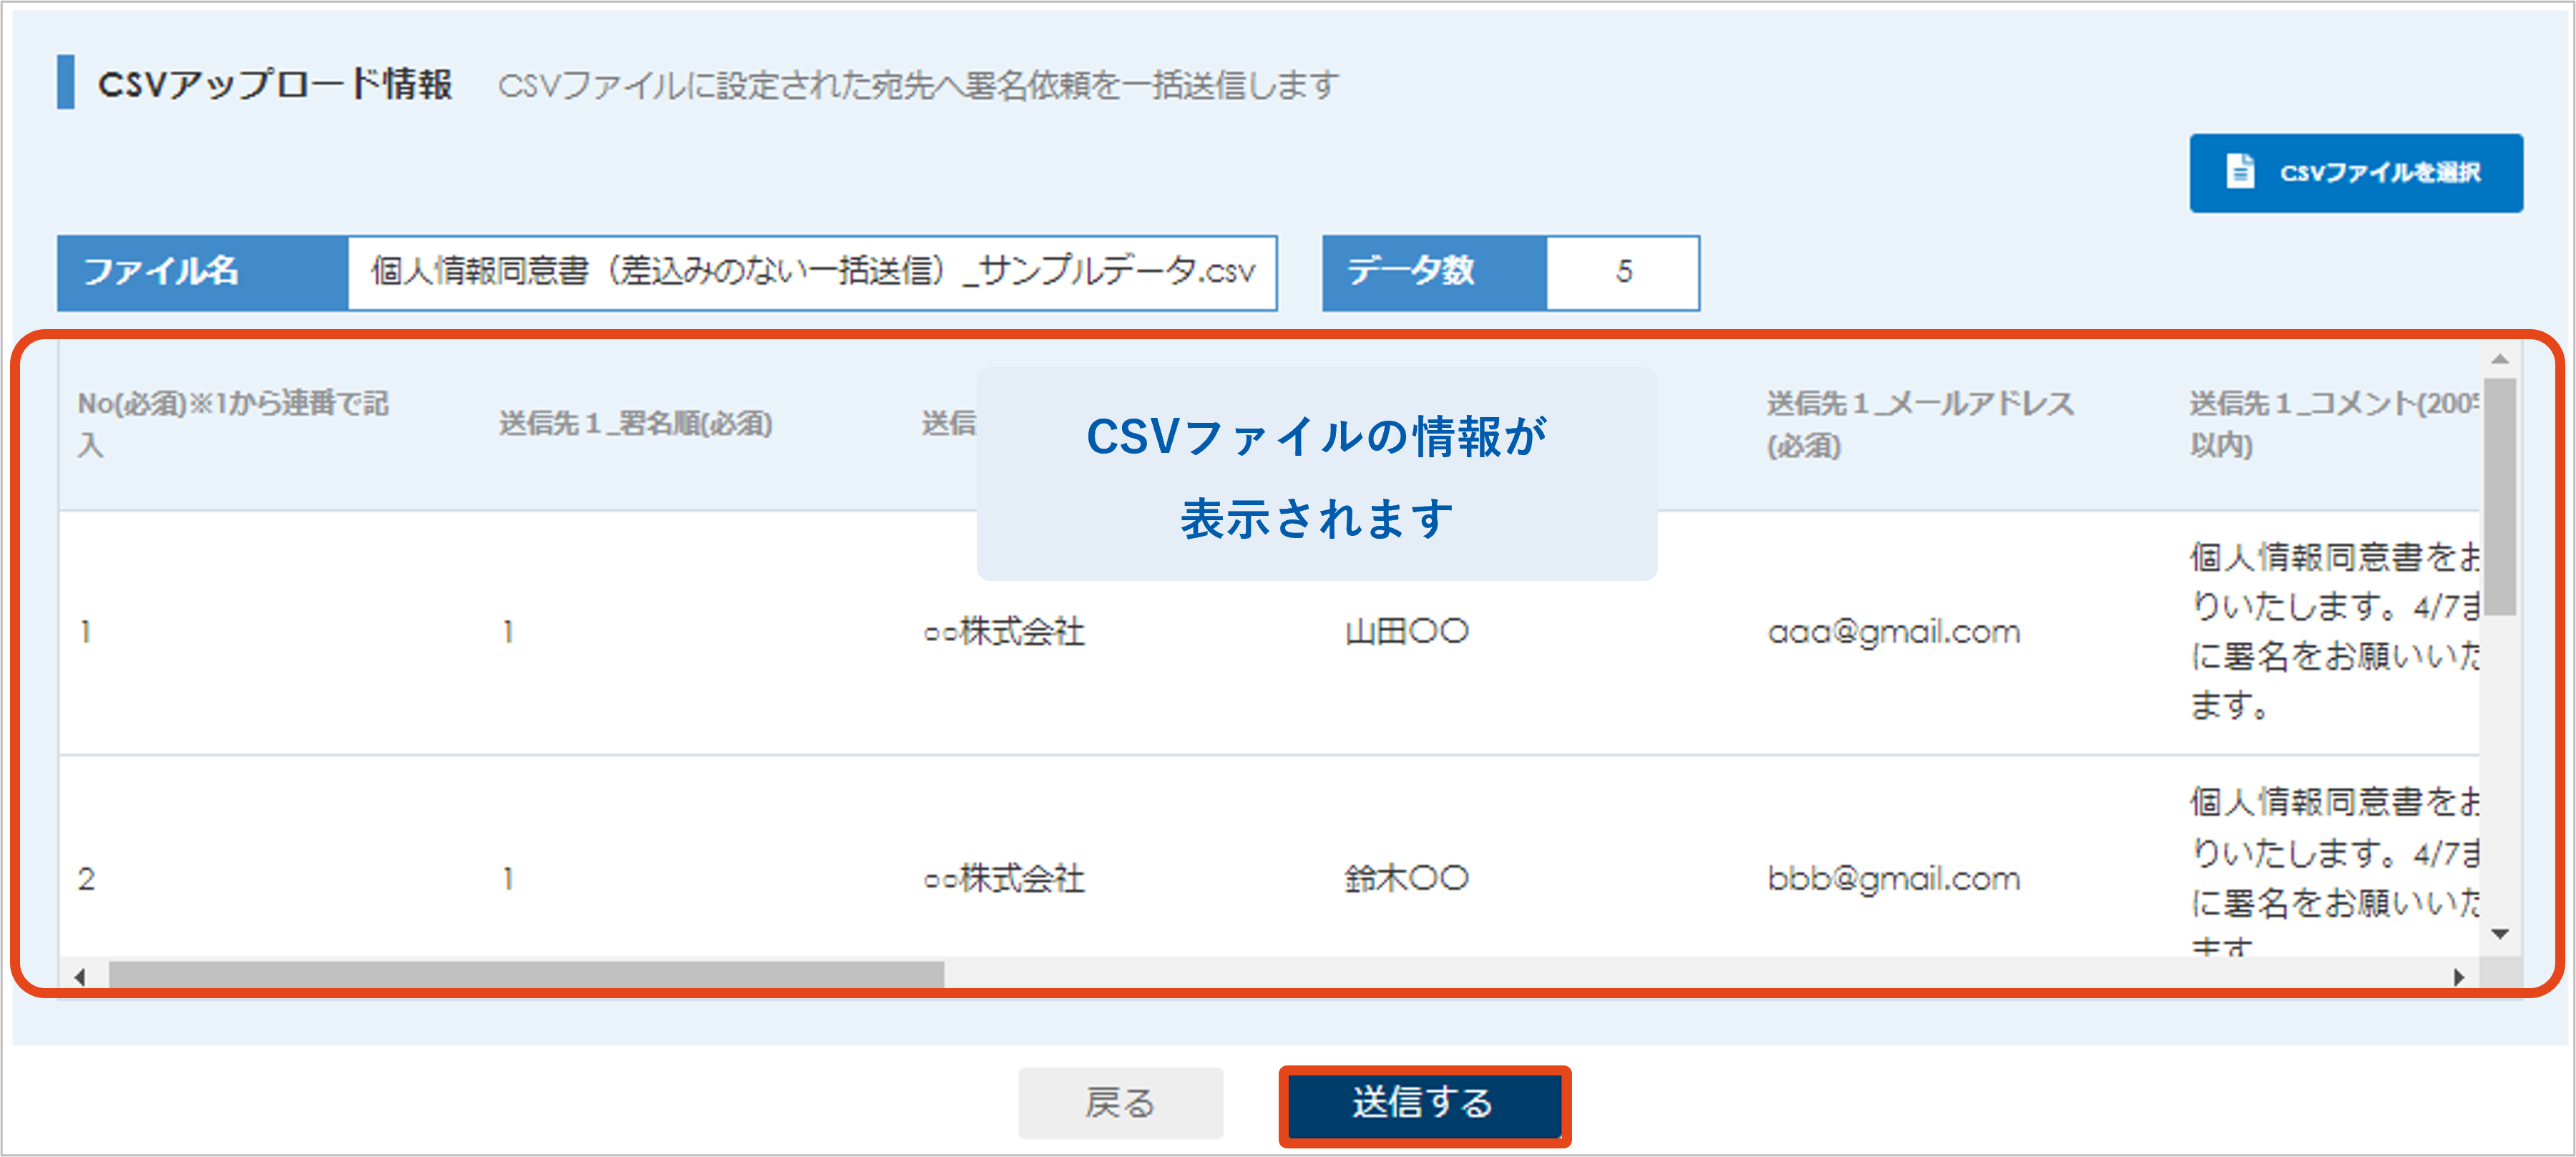This screenshot has width=2576, height=1157.
Task: Click the No(必須) column header
Action: (x=232, y=424)
